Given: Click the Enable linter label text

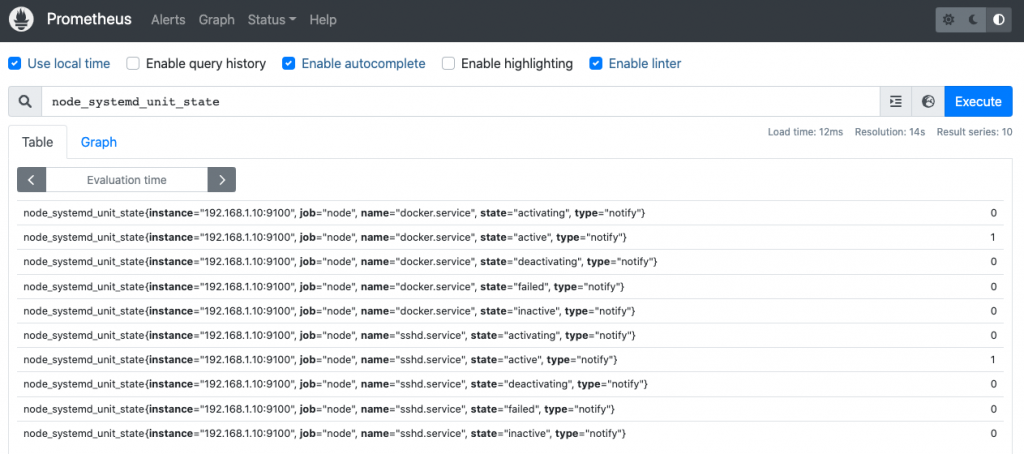Looking at the screenshot, I should pyautogui.click(x=645, y=63).
